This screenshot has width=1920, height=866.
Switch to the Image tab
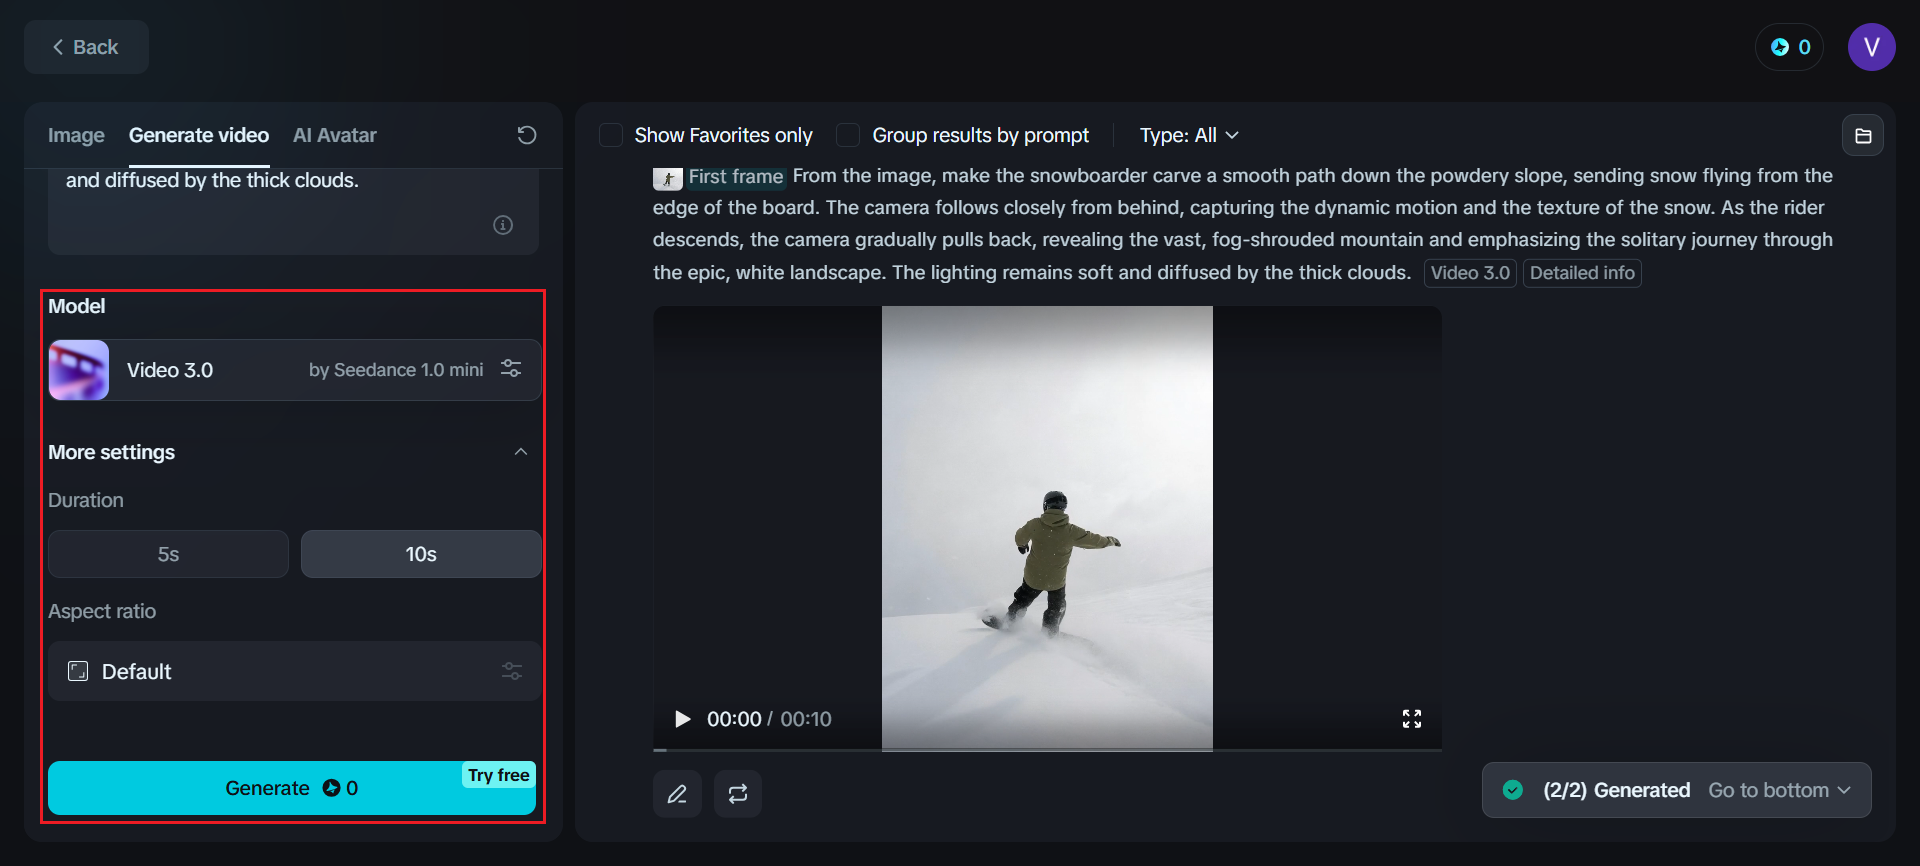(76, 135)
